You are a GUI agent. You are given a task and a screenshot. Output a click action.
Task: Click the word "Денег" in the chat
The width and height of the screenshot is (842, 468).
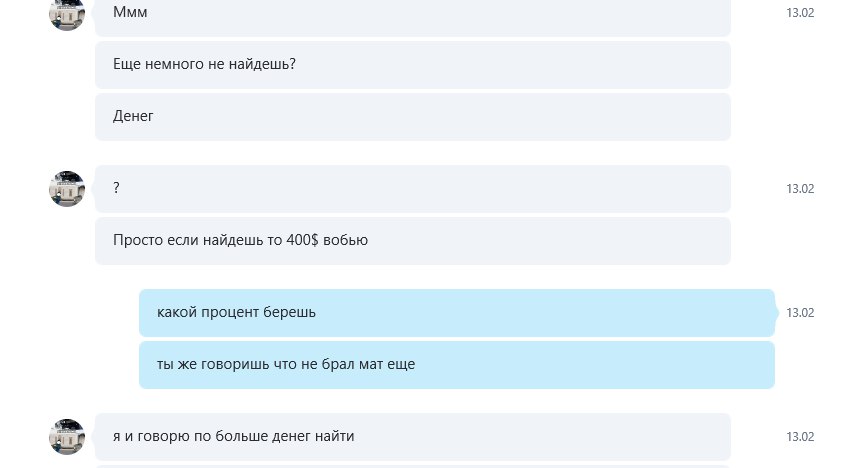[x=133, y=116]
